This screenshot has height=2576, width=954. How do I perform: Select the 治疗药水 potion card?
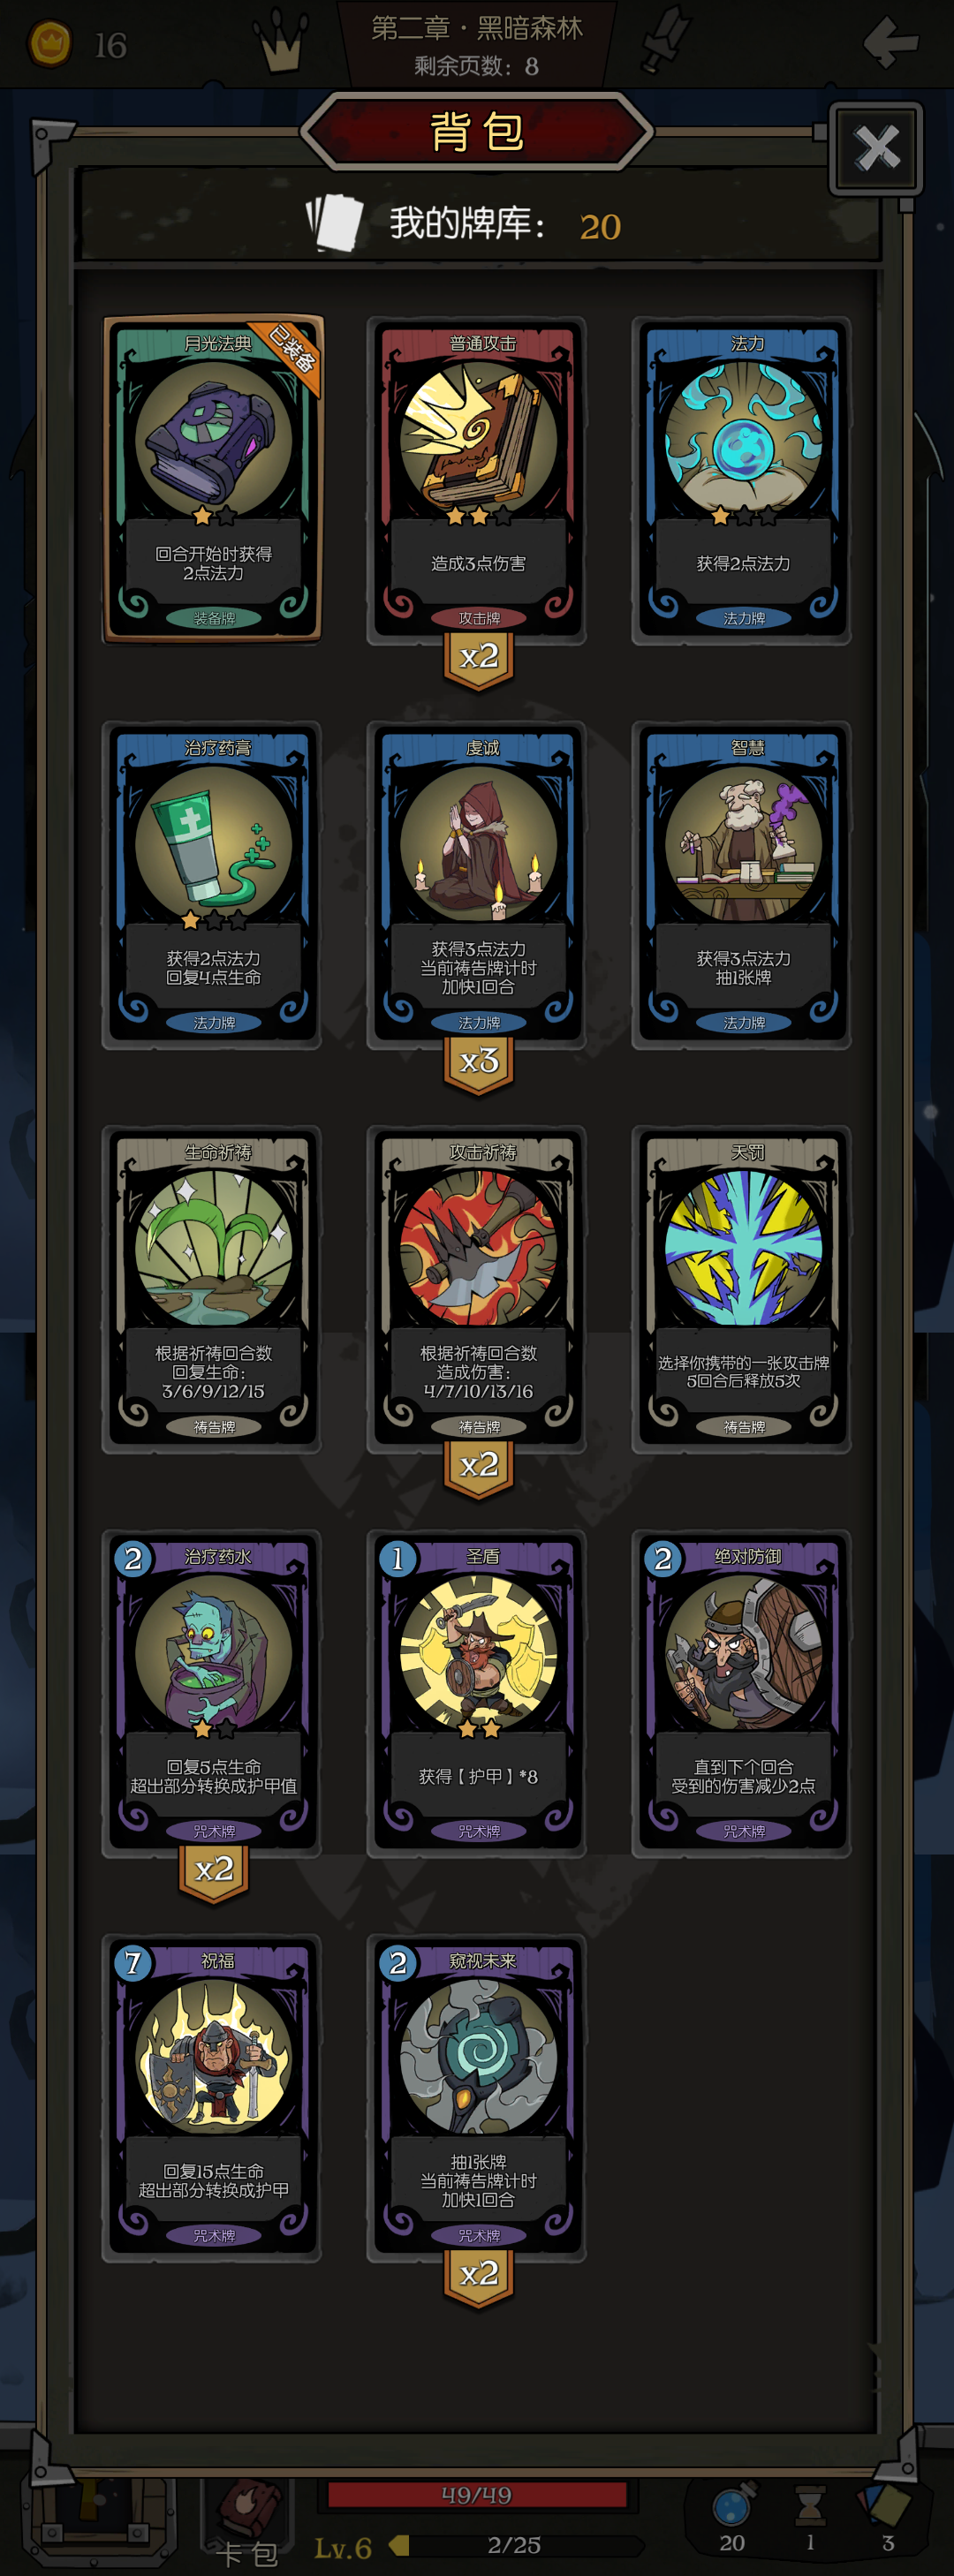pos(212,1693)
